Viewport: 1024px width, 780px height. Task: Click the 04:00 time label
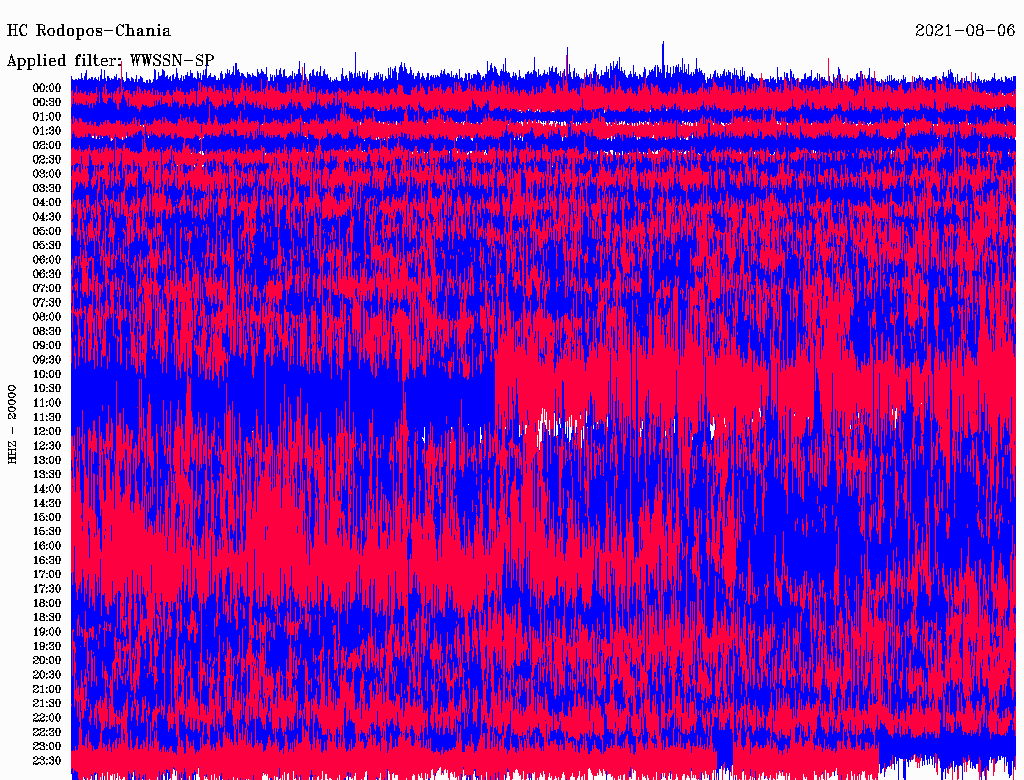[47, 203]
